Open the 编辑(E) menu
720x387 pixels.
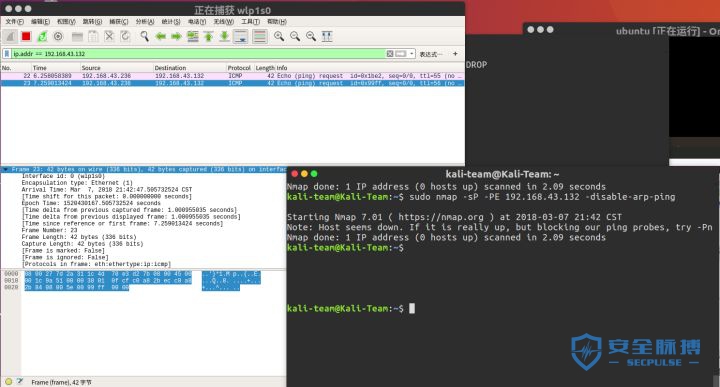point(40,22)
